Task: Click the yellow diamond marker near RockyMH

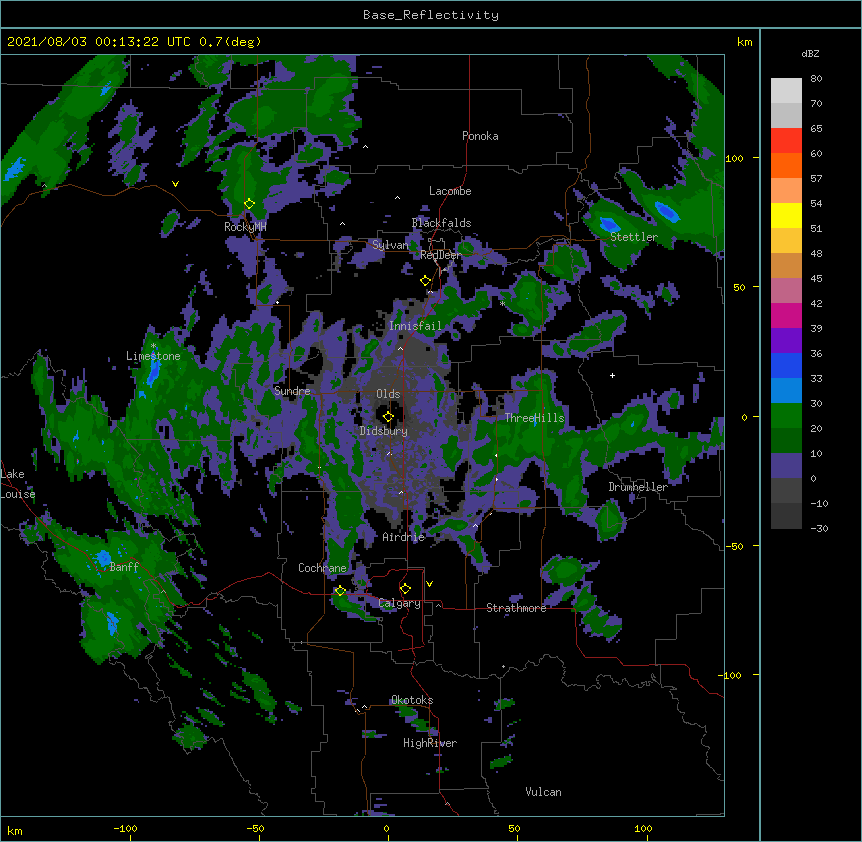Action: pyautogui.click(x=249, y=204)
